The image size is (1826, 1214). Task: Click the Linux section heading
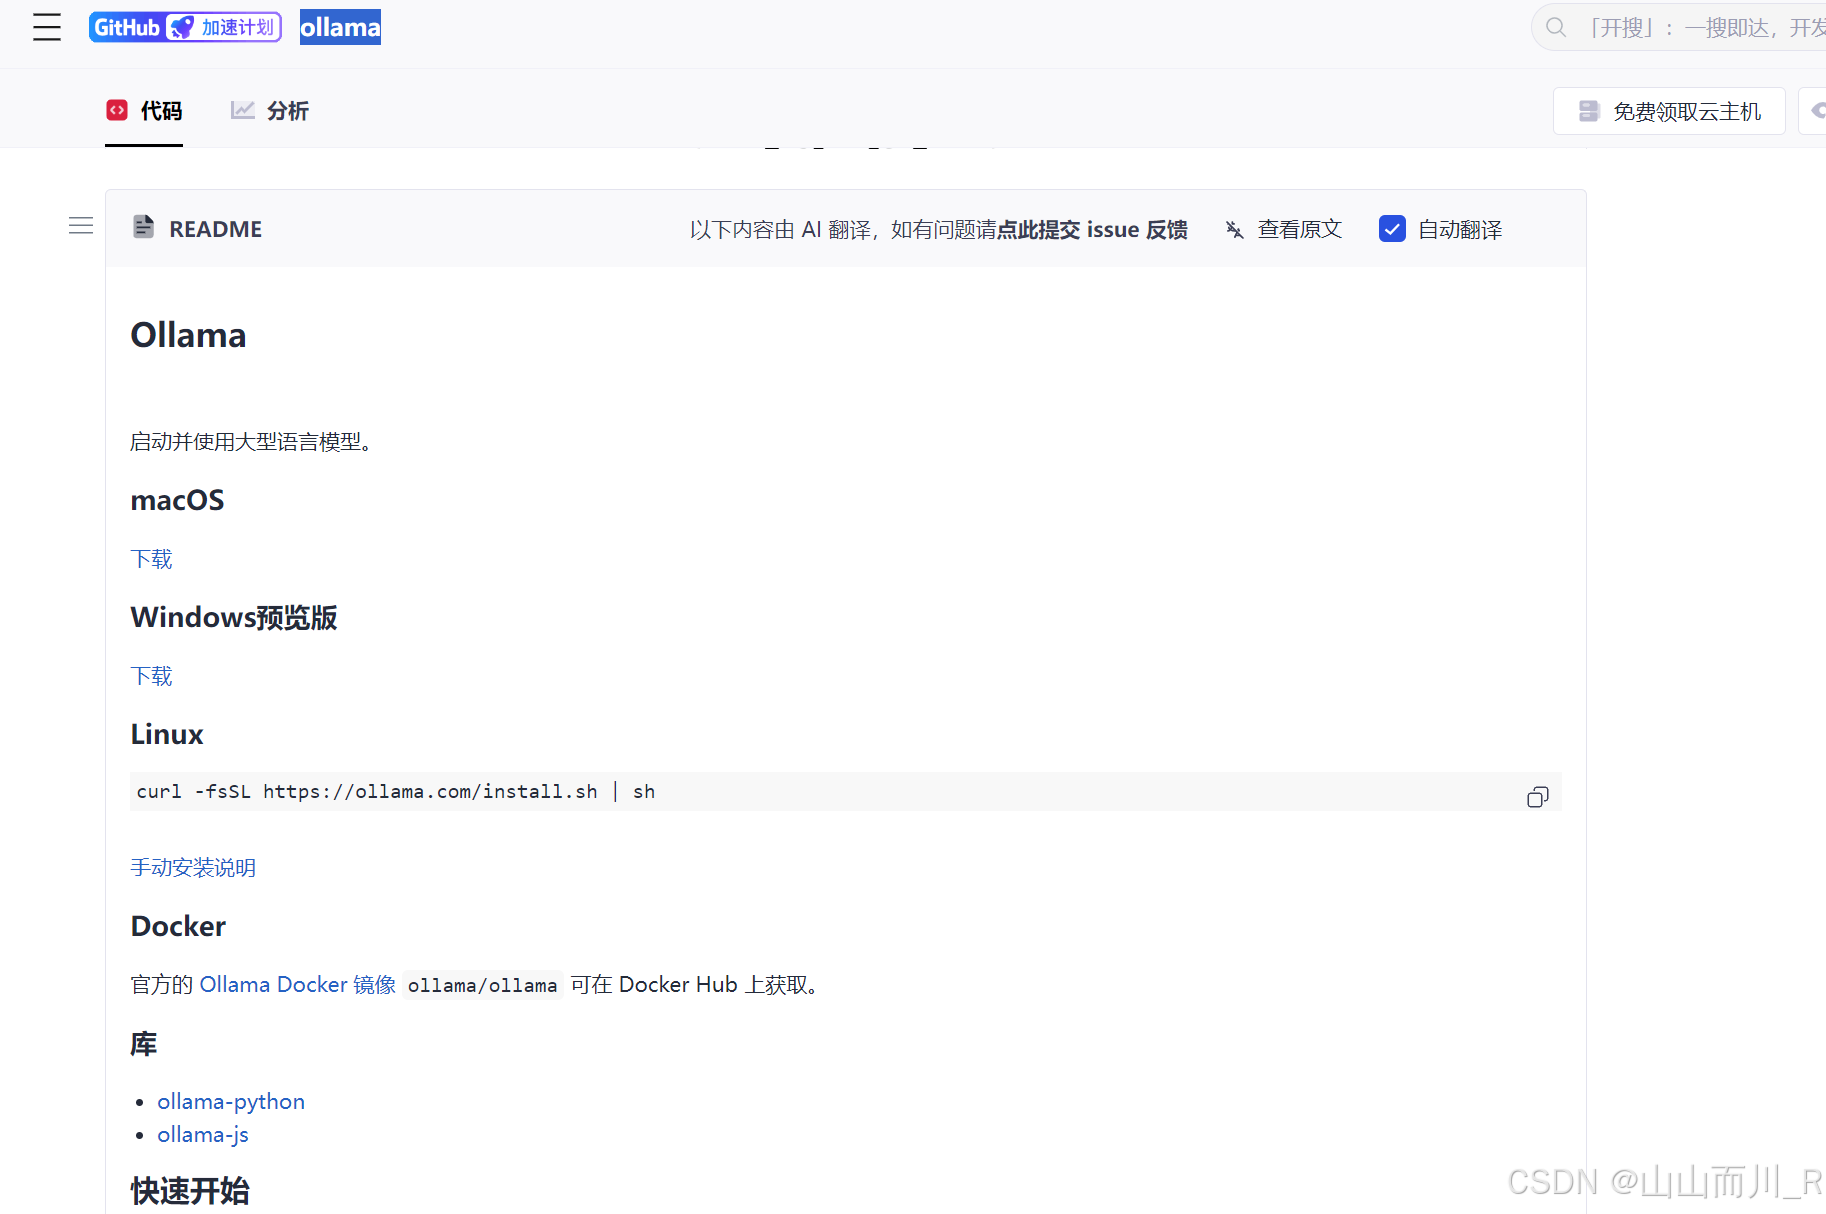(x=167, y=734)
